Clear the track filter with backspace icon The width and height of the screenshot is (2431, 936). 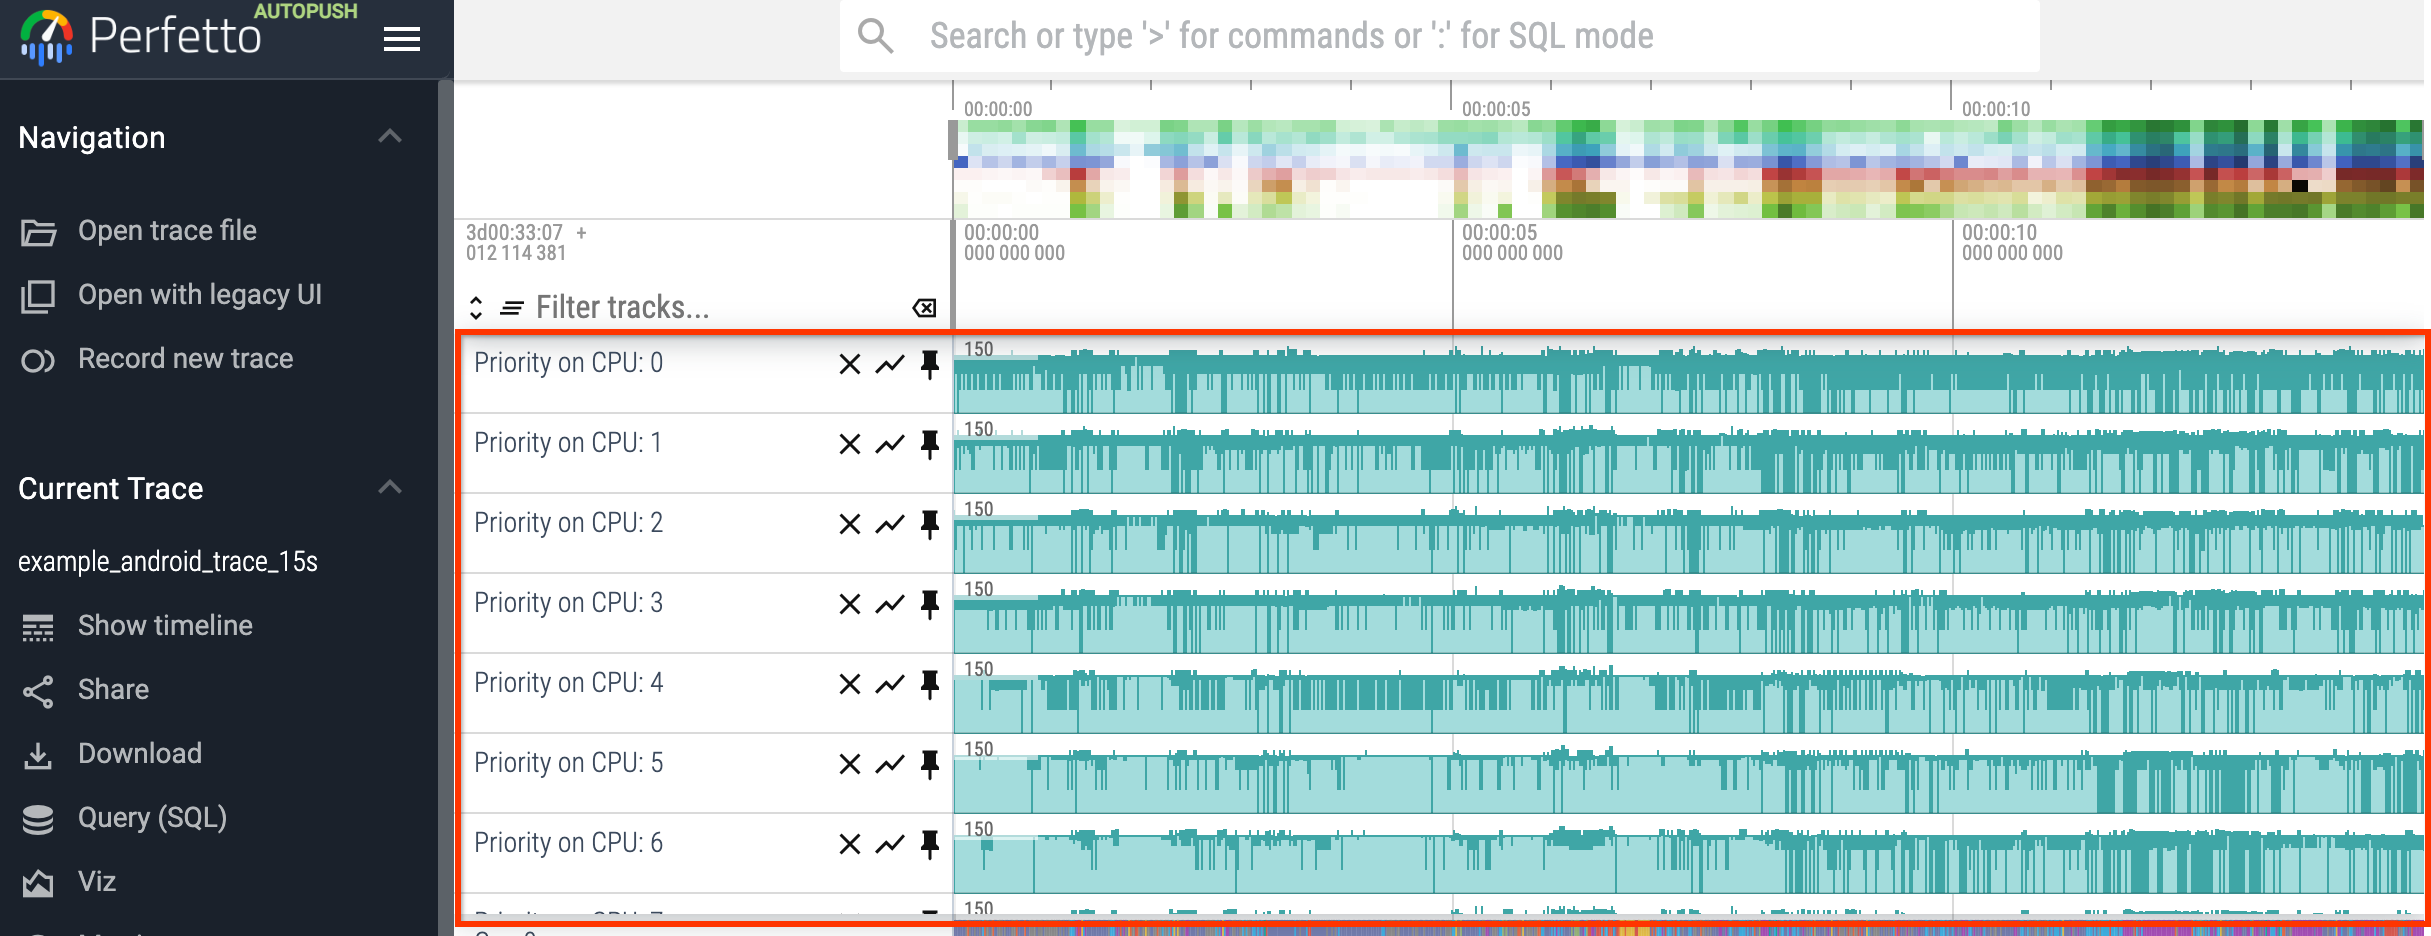[924, 308]
